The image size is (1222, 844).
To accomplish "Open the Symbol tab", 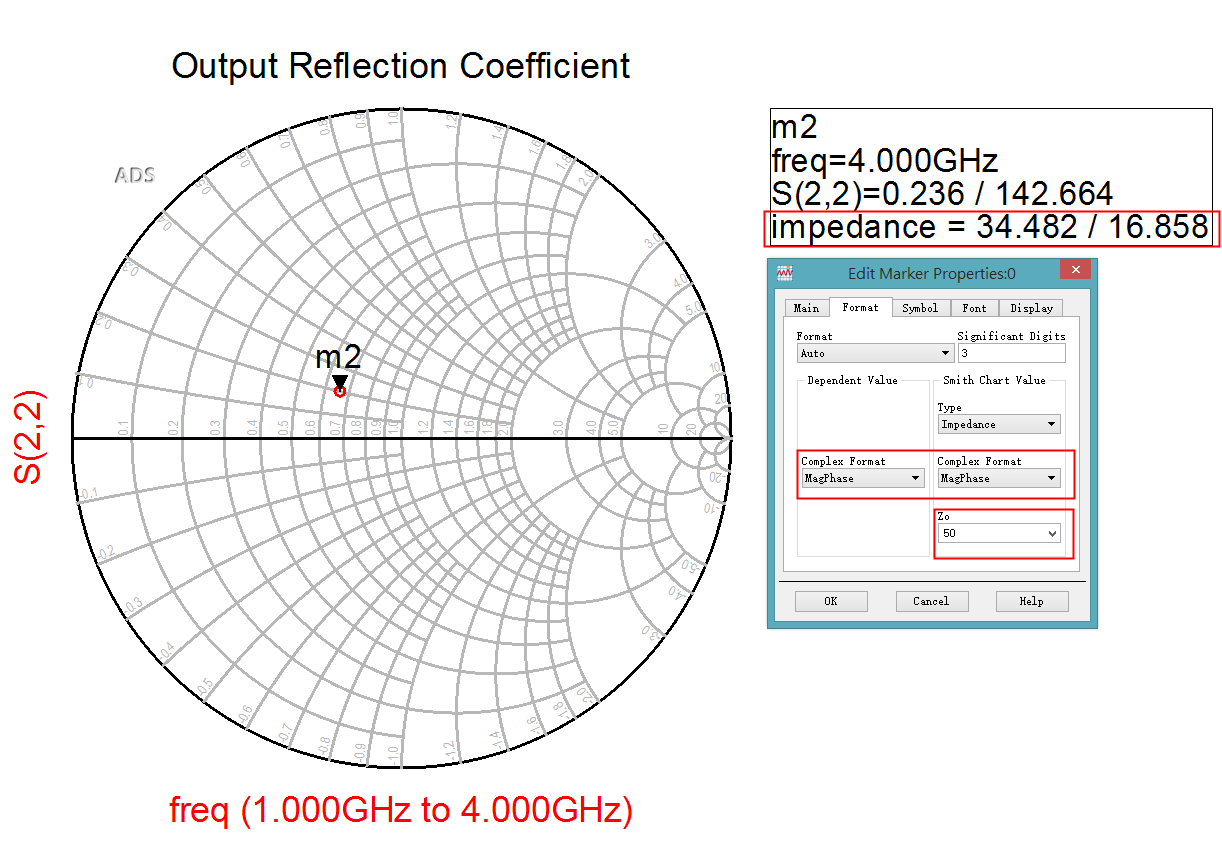I will (920, 308).
